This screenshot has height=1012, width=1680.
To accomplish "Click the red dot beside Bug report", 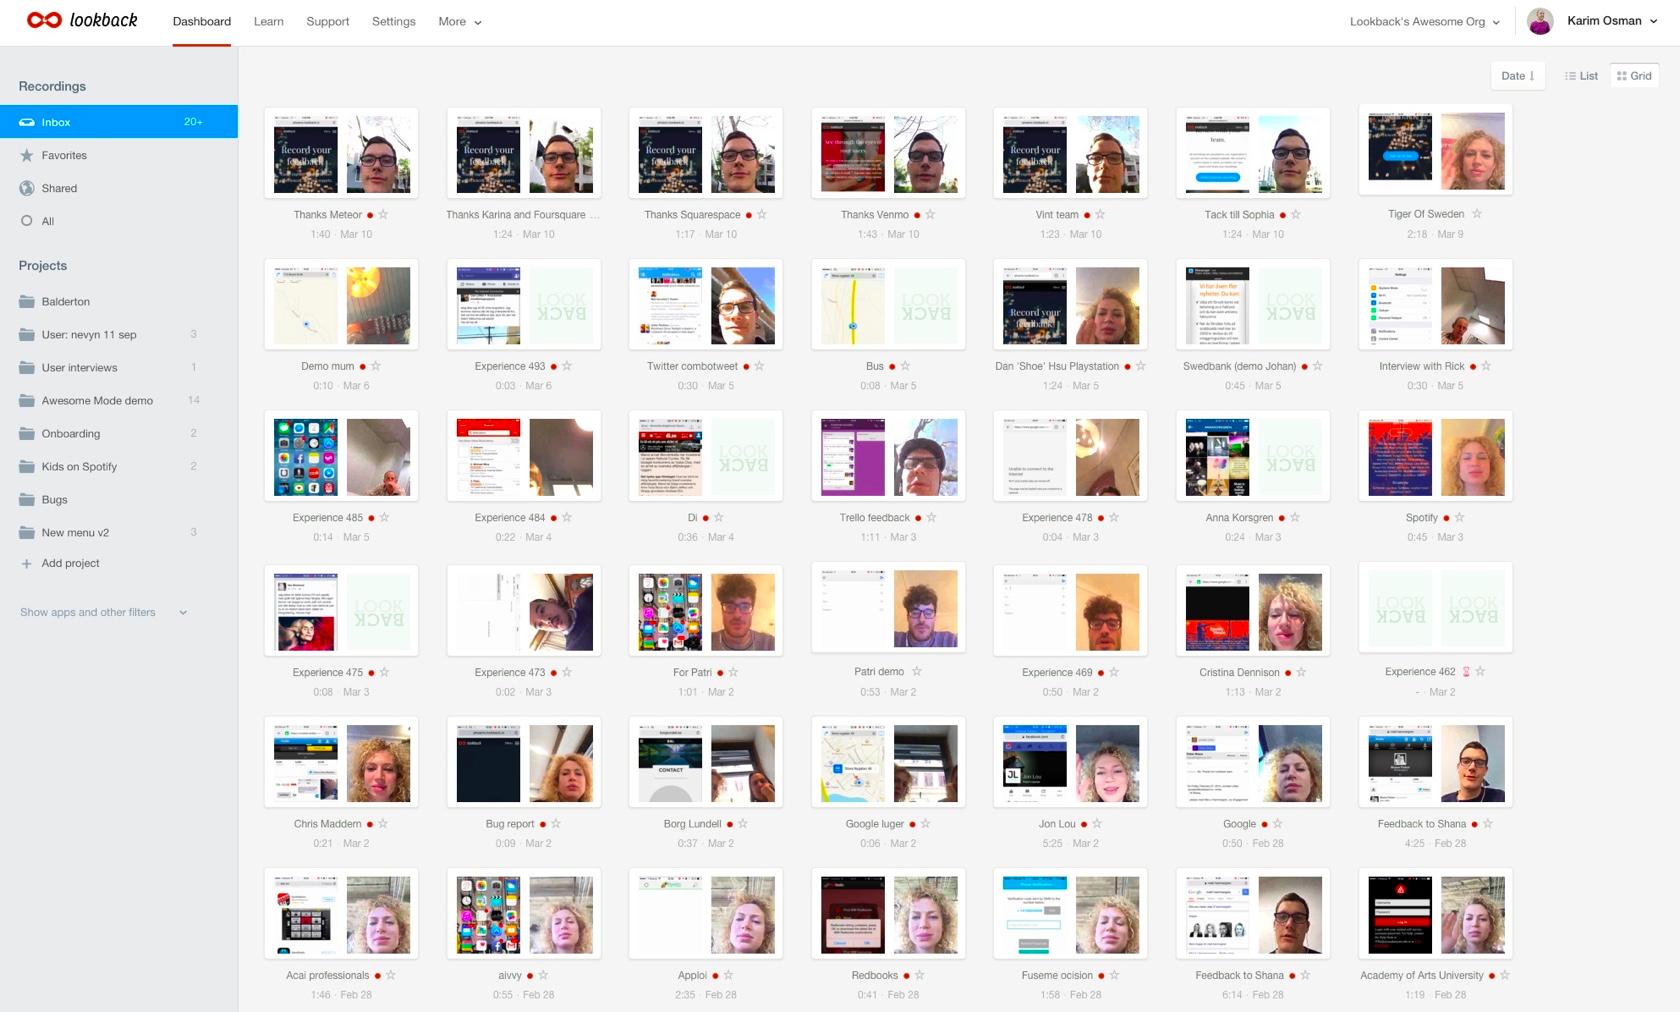I will (x=543, y=825).
